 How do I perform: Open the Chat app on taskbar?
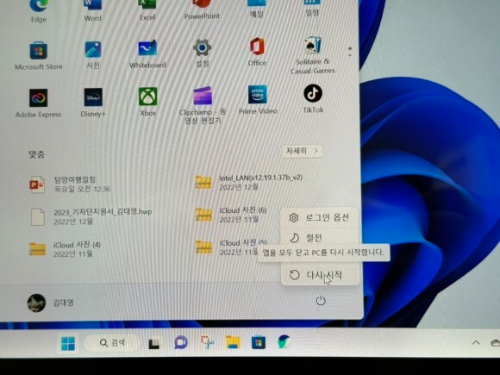[x=181, y=343]
